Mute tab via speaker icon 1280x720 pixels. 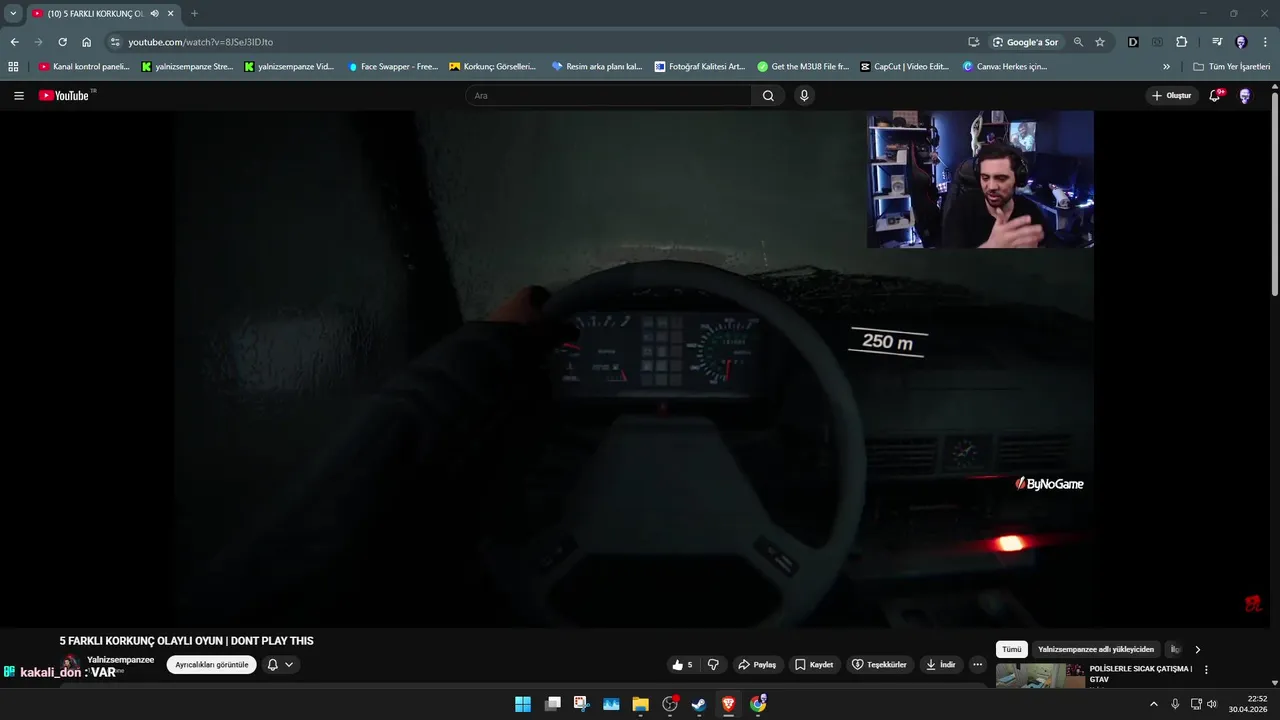pyautogui.click(x=155, y=13)
